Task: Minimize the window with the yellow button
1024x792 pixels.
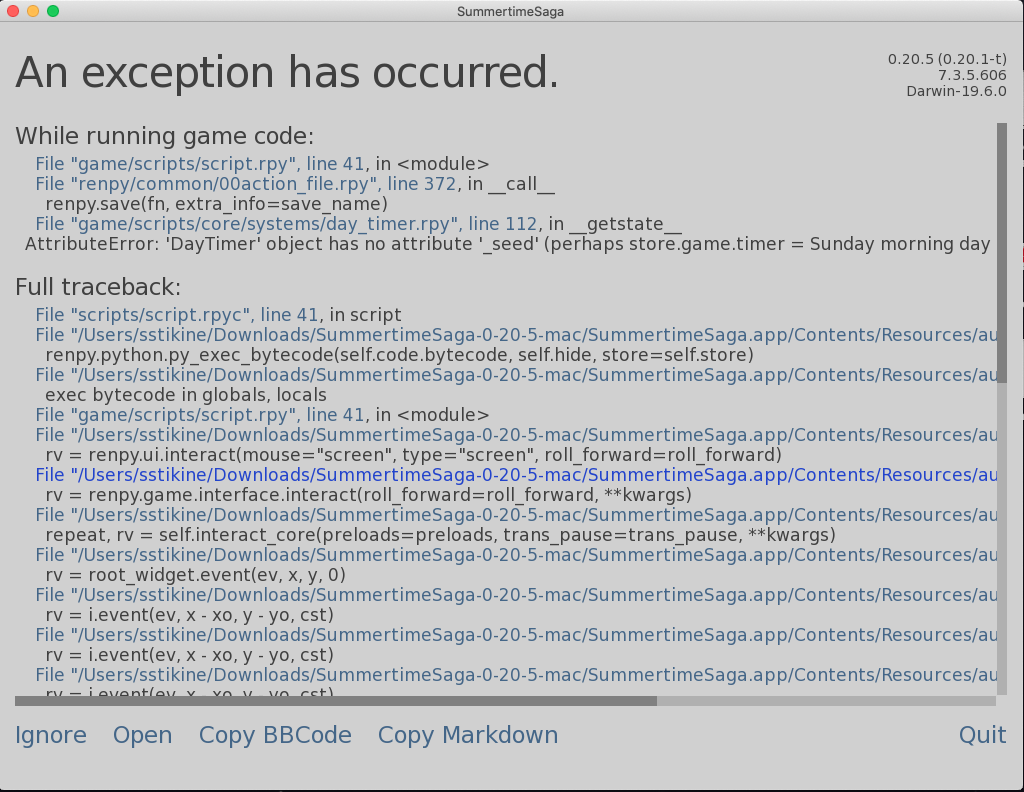Action: (x=33, y=11)
